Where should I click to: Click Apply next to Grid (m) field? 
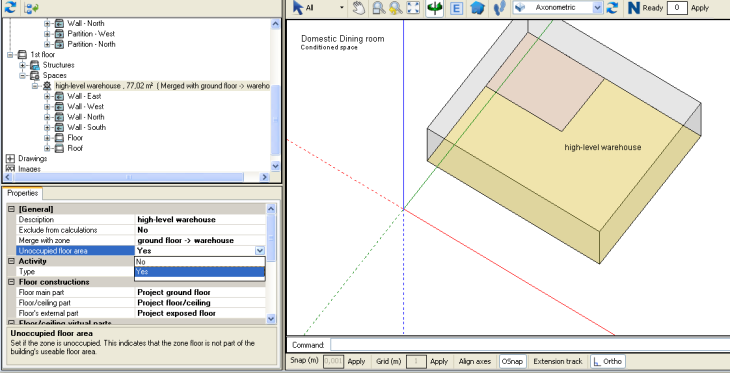439,361
